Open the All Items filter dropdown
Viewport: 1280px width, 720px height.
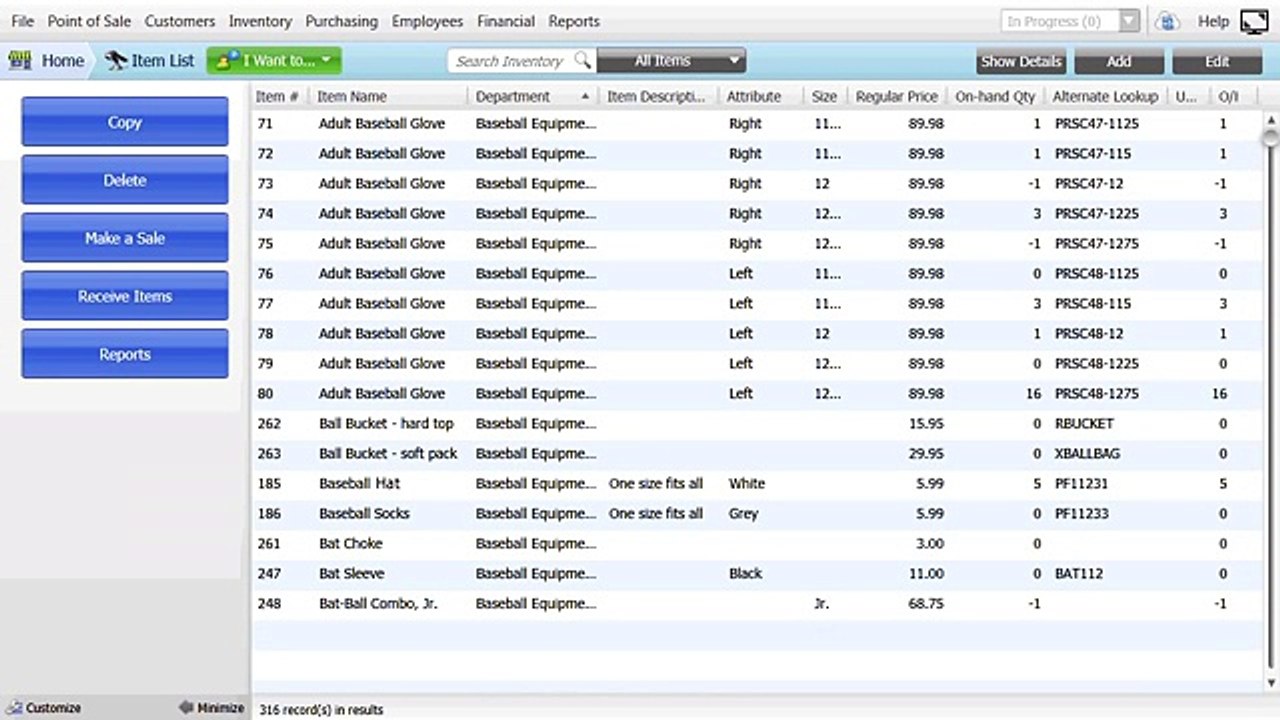click(671, 61)
